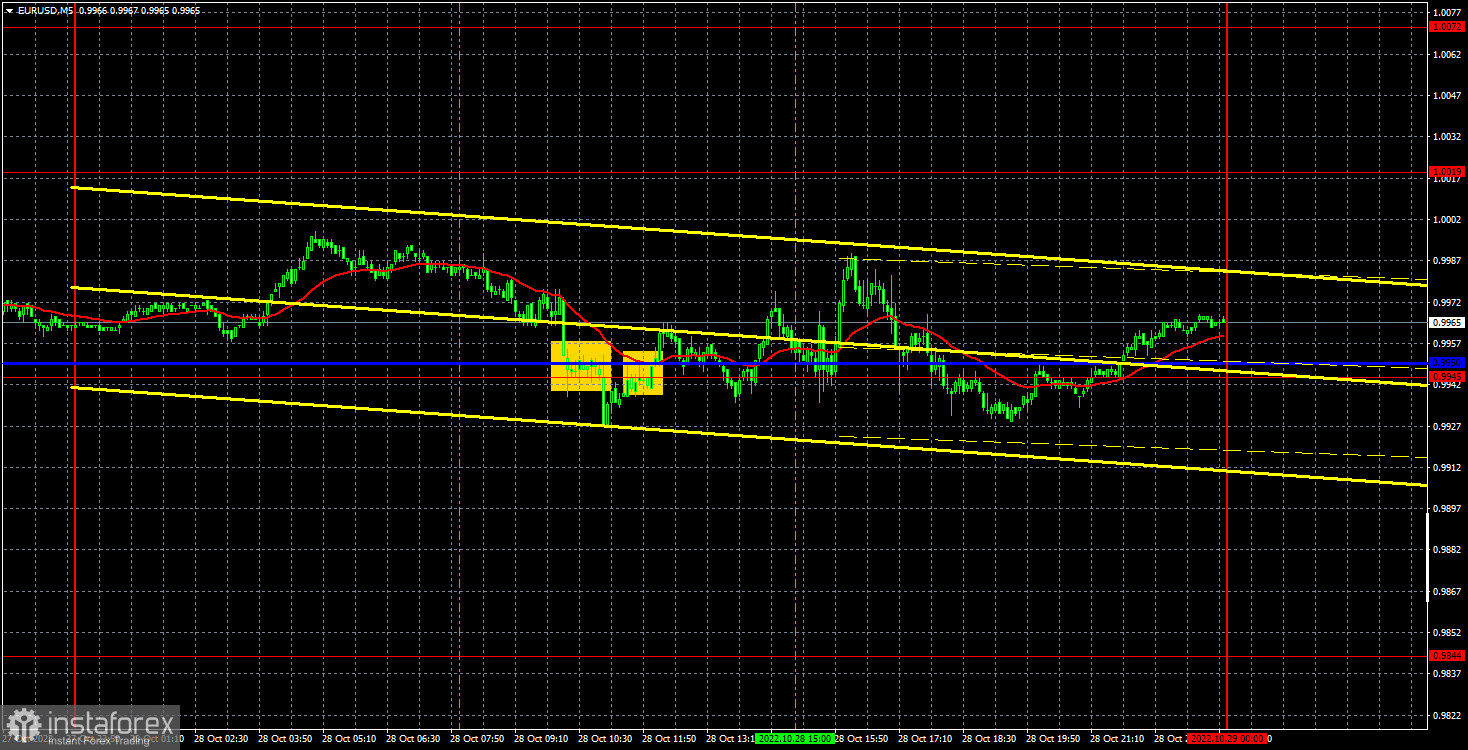Click the 0.9882 price axis label
This screenshot has height=750, width=1468.
tap(1447, 550)
